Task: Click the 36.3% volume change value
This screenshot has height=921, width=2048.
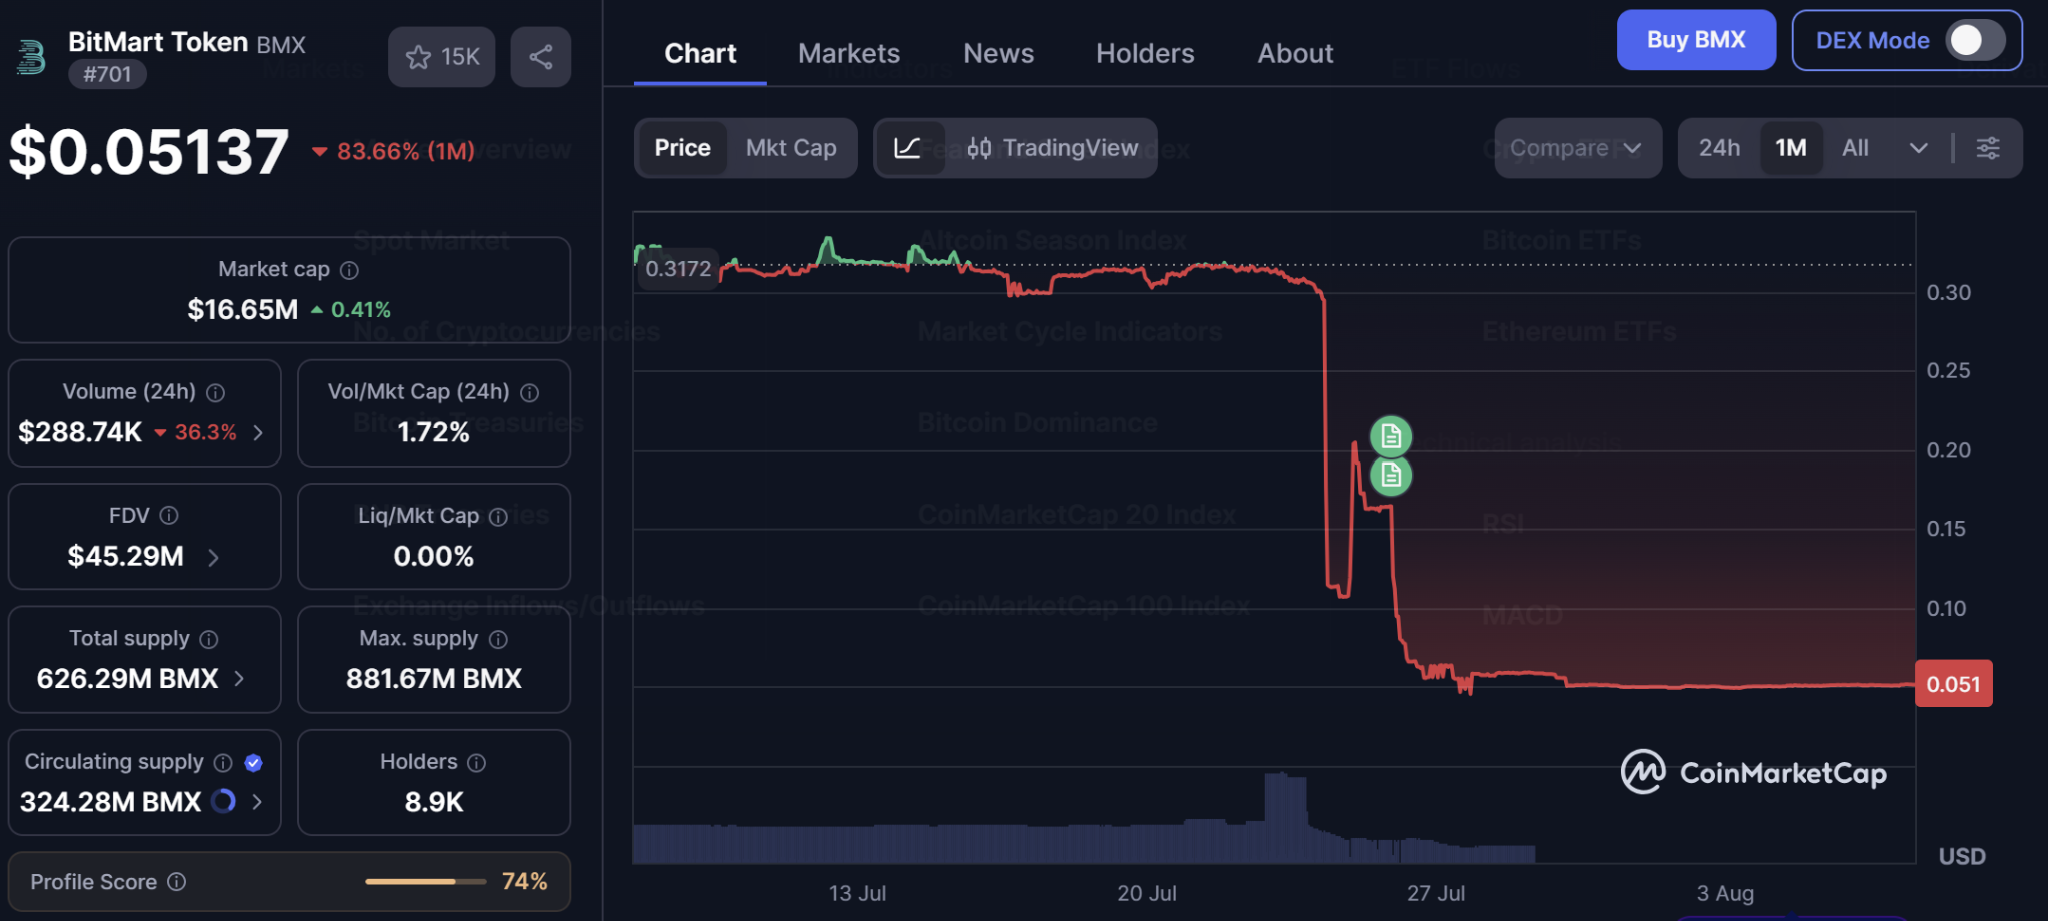Action: pos(195,432)
